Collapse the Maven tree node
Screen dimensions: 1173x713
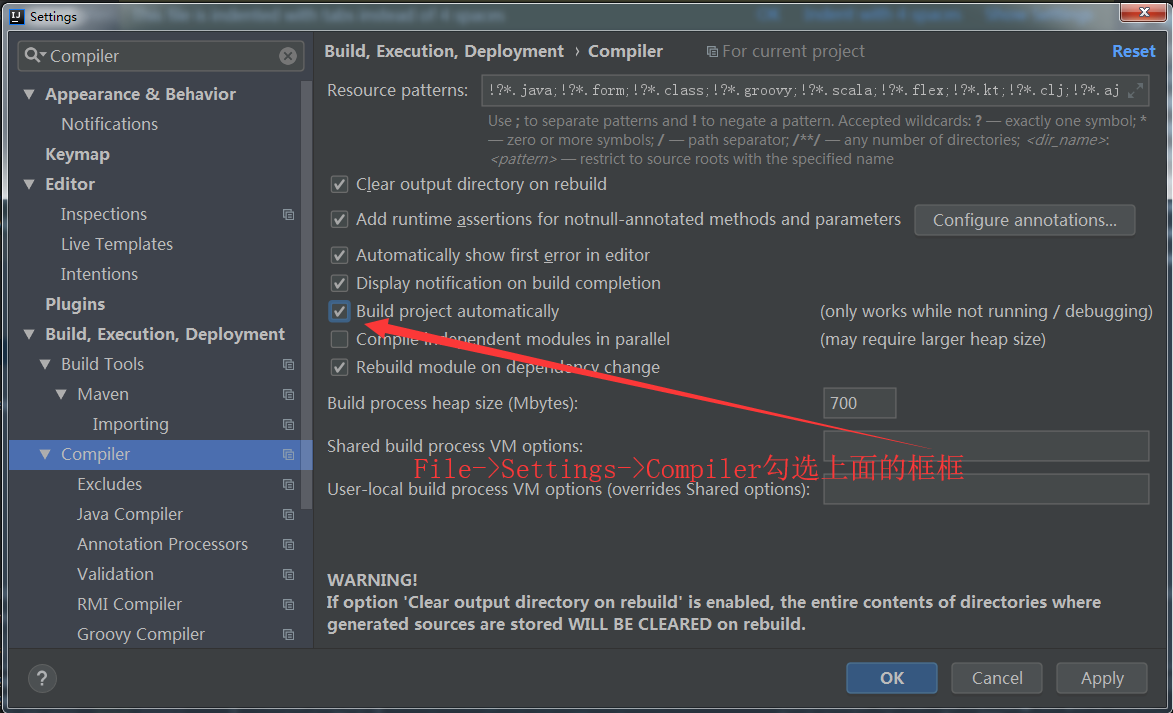click(61, 395)
